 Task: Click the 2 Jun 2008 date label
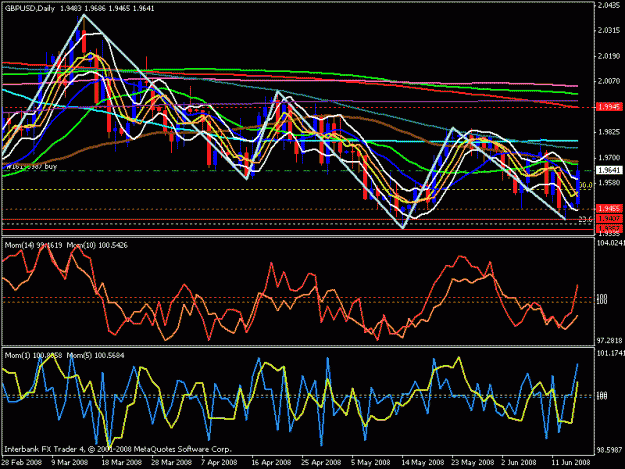(x=519, y=463)
